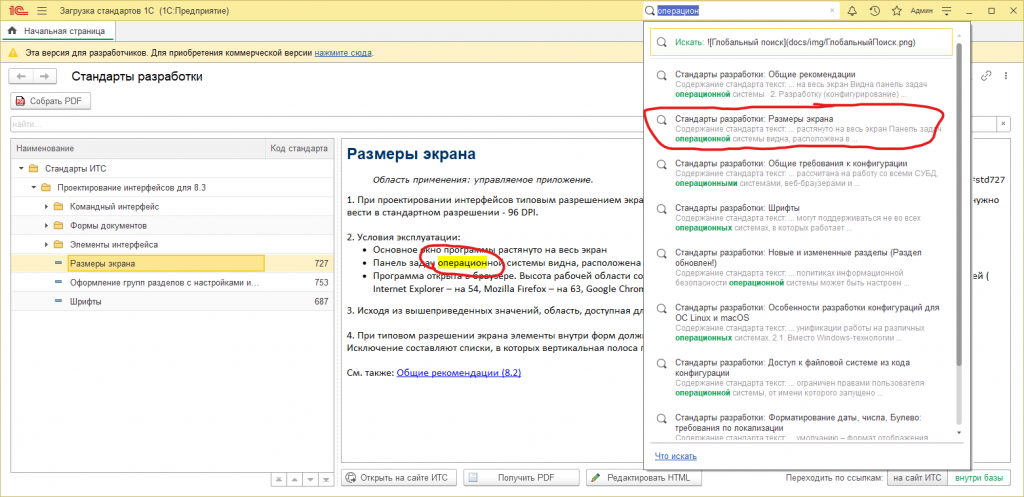1024x497 pixels.
Task: Open the history clock icon
Action: pyautogui.click(x=874, y=11)
